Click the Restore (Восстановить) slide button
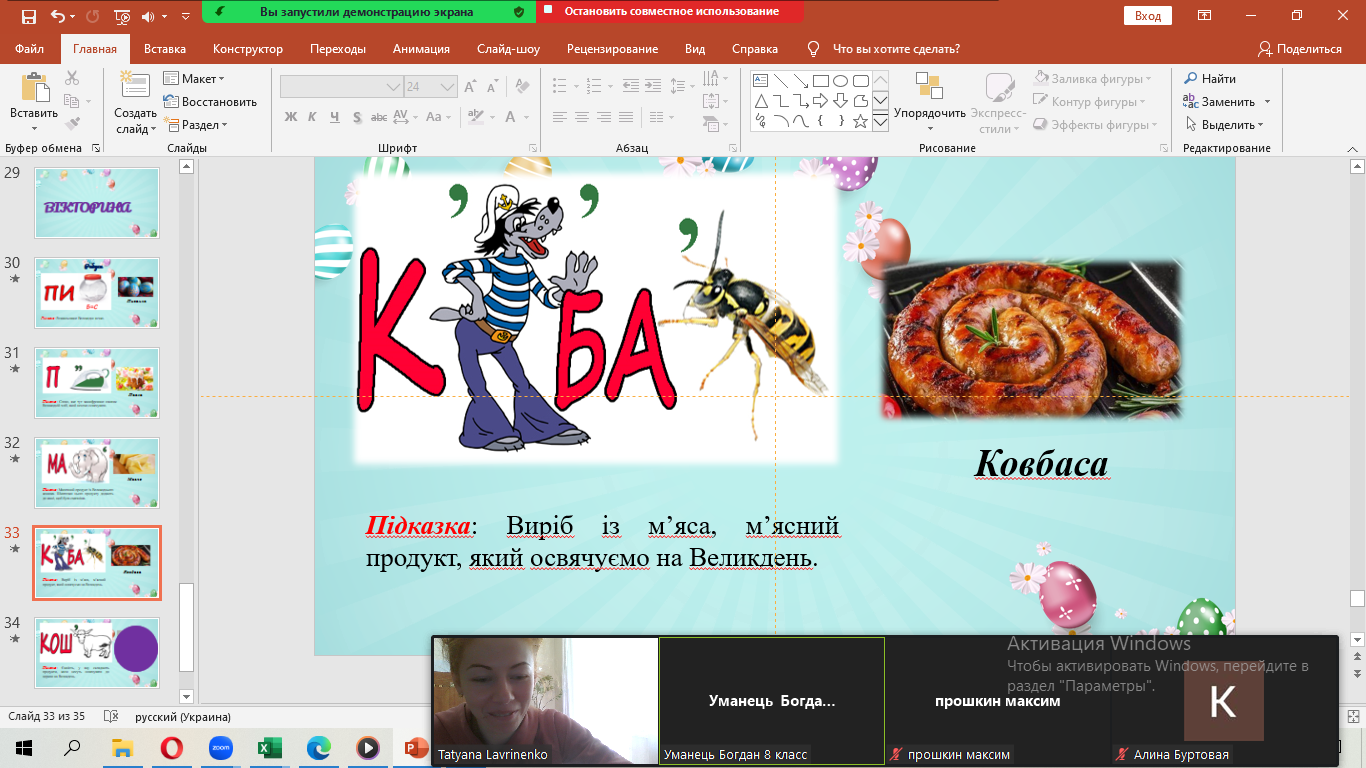Viewport: 1366px width, 768px height. tap(210, 102)
